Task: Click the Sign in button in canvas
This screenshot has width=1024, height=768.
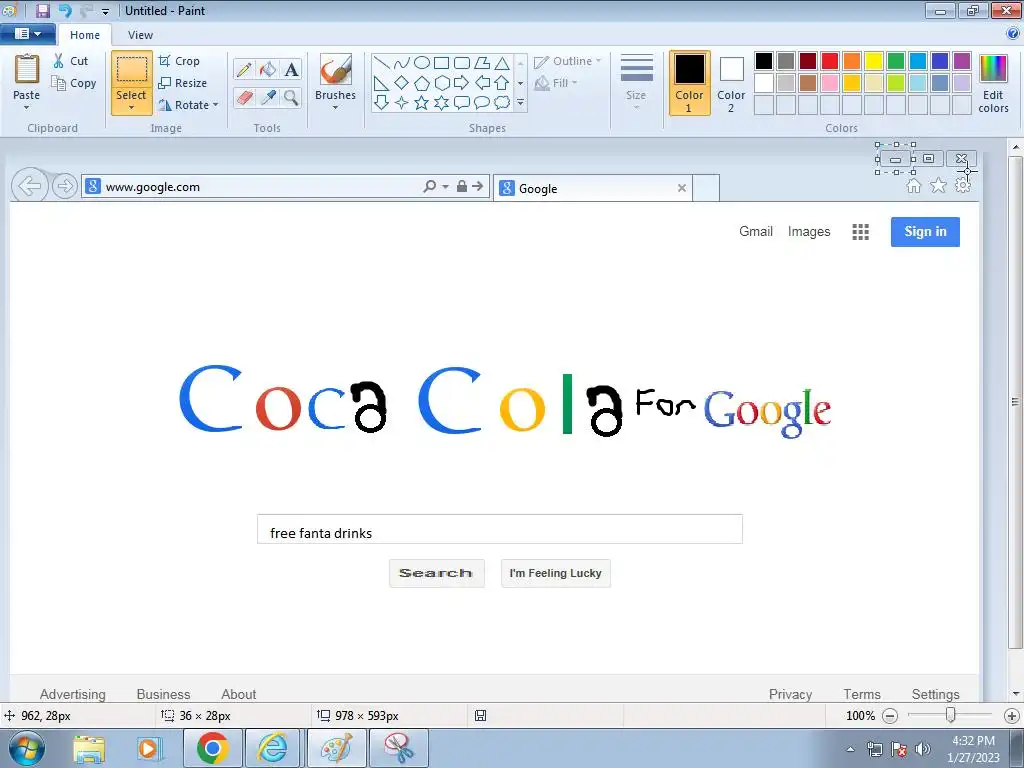Action: click(x=925, y=232)
